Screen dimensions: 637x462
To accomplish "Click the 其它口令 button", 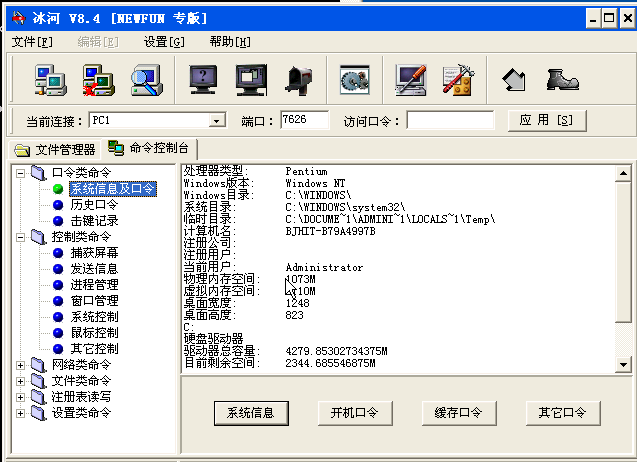I will coord(563,413).
